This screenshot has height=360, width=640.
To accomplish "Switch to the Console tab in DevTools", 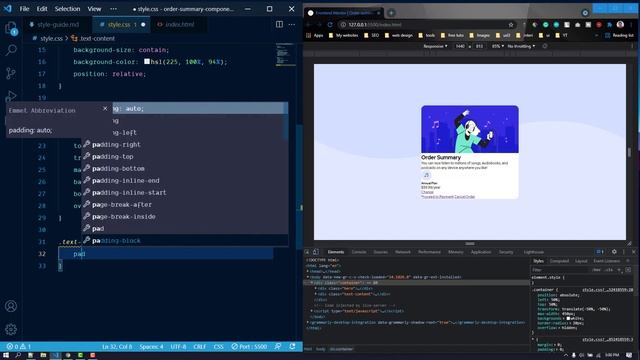I will 359,252.
